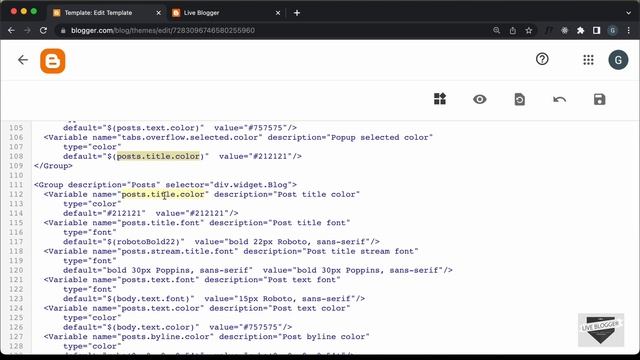
Task: Click the </Group> tag on line 109
Action: [x=53, y=166]
